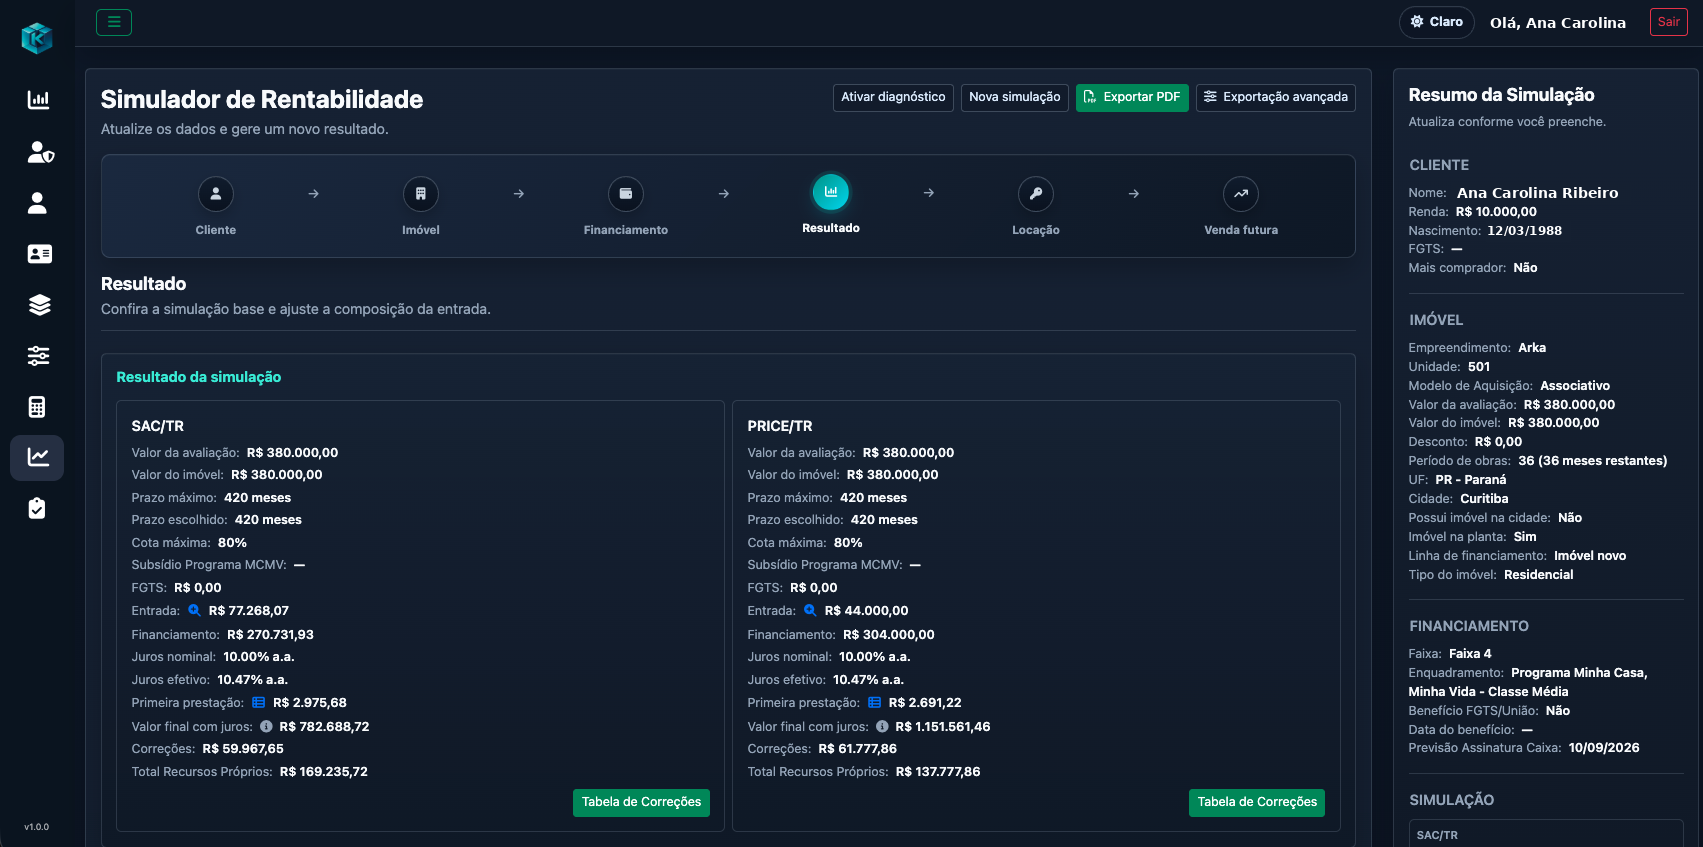Click the Venda futura step trend icon
The image size is (1703, 847).
[1241, 194]
